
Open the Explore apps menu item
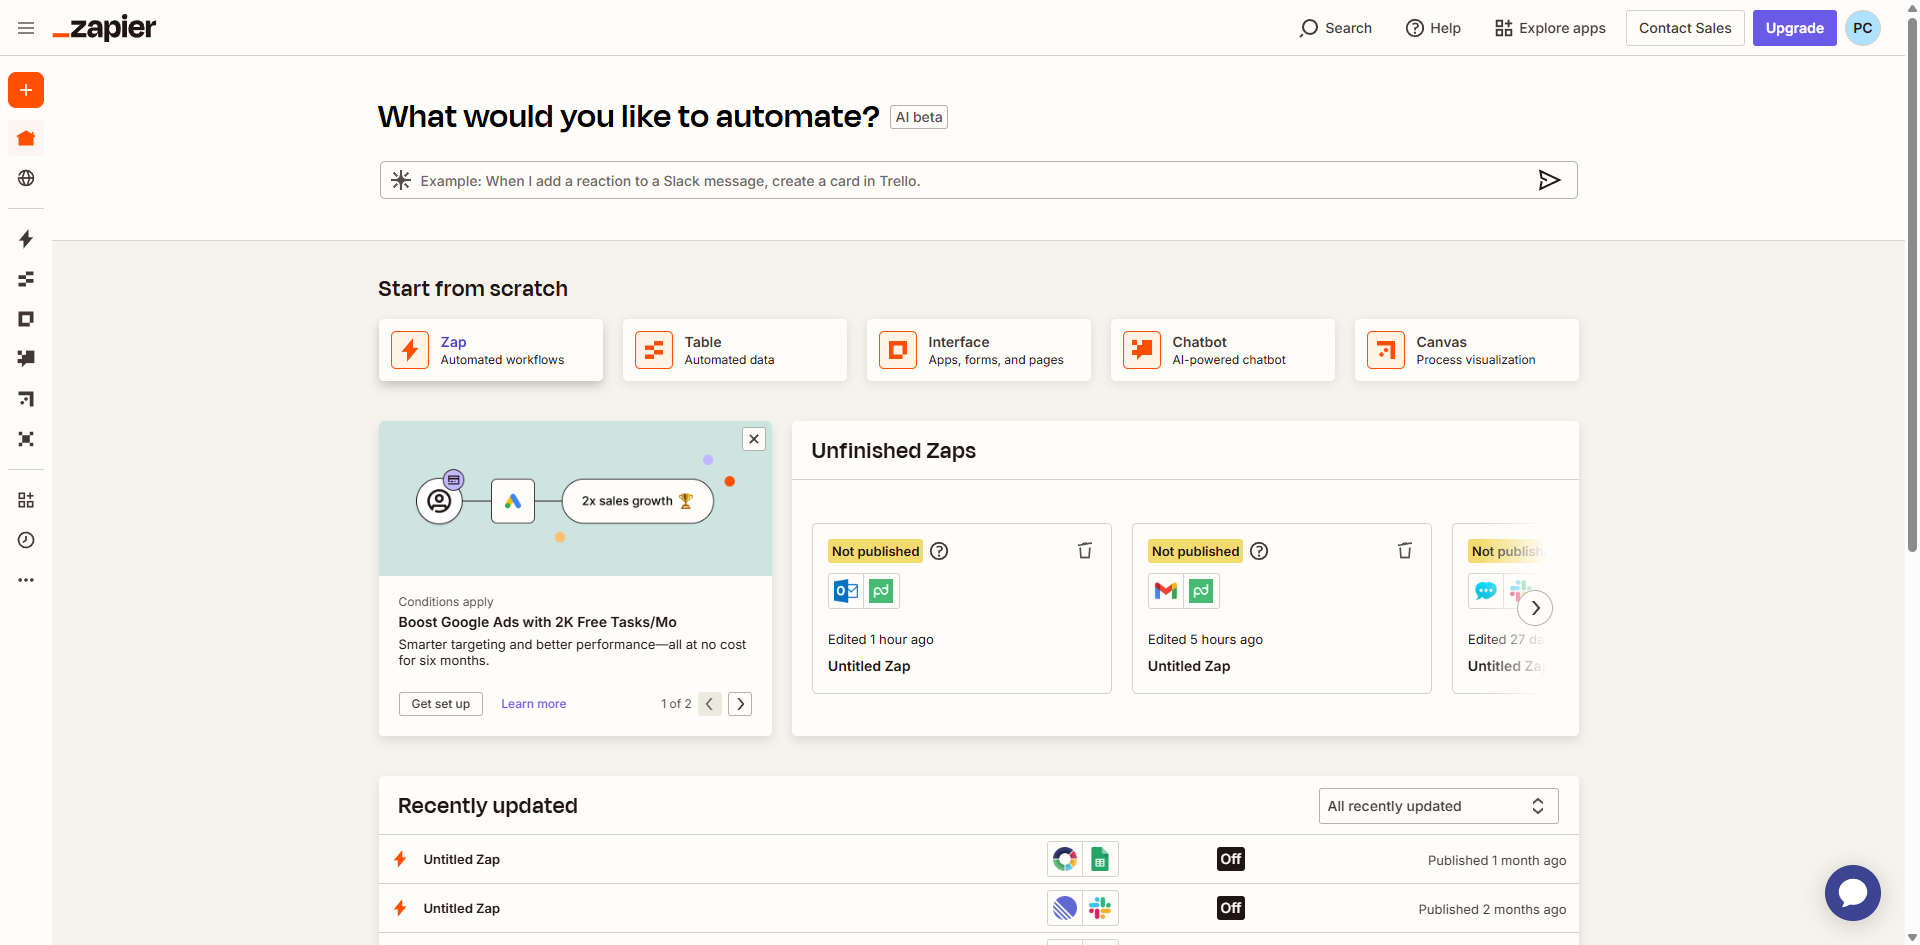point(1550,28)
